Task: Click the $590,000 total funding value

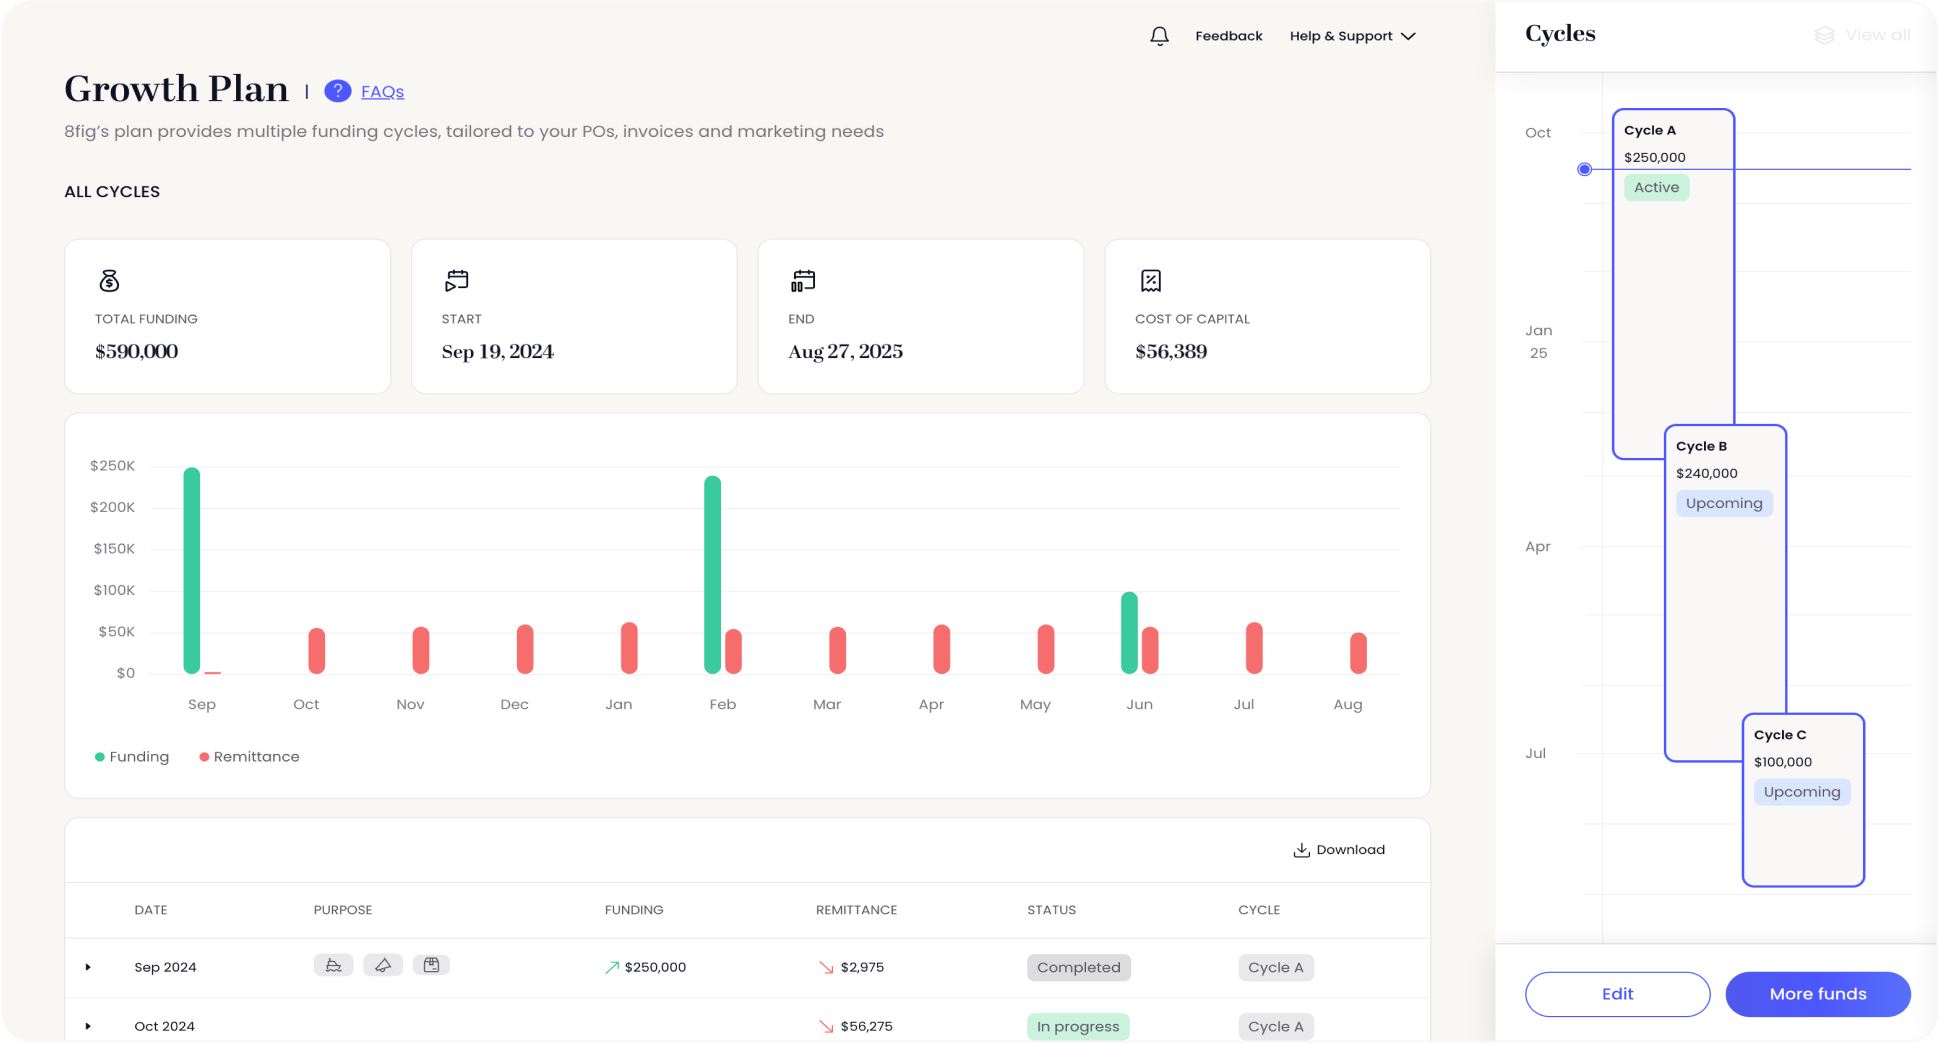Action: [x=136, y=352]
